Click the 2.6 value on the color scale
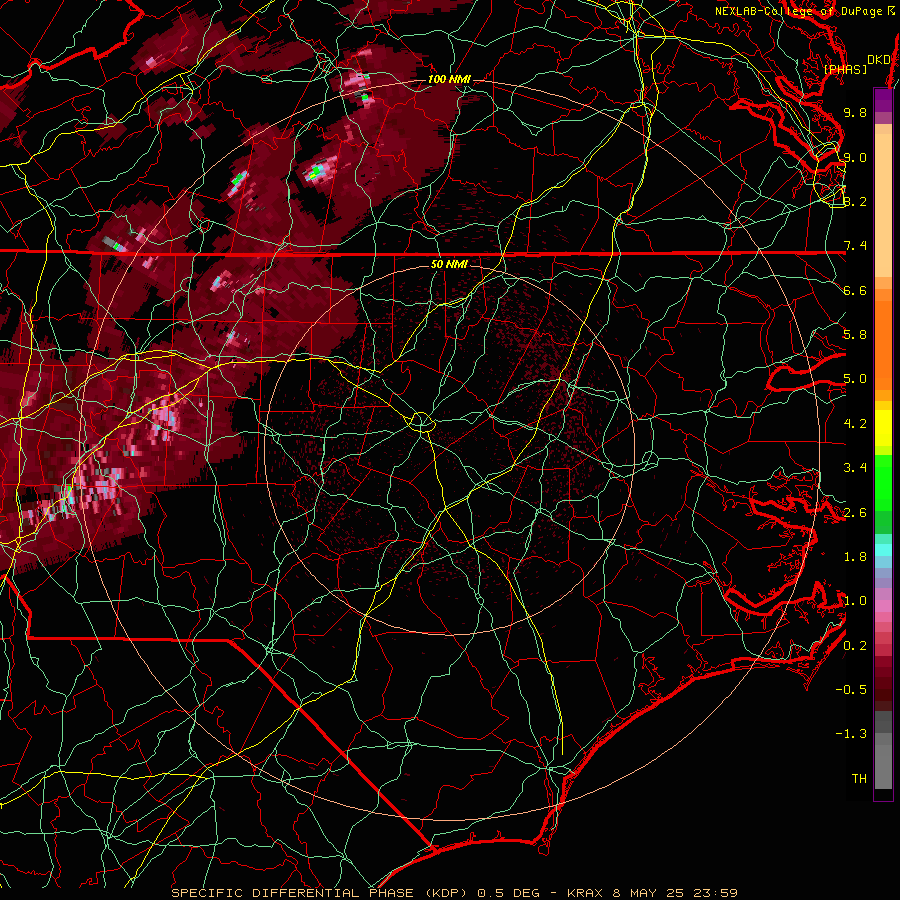 855,513
